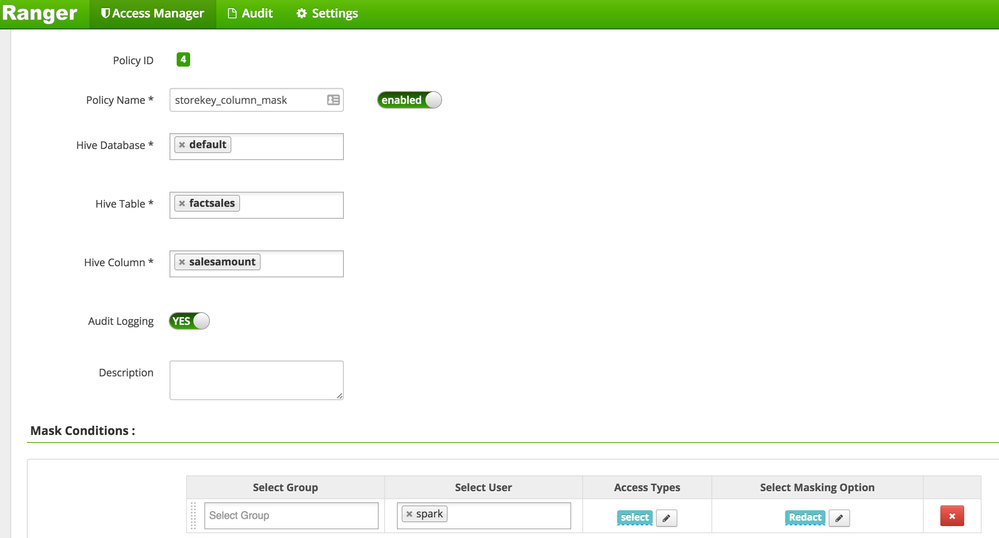Viewport: 999px width, 538px height.
Task: Click the Hive Column selection field
Action: (256, 264)
